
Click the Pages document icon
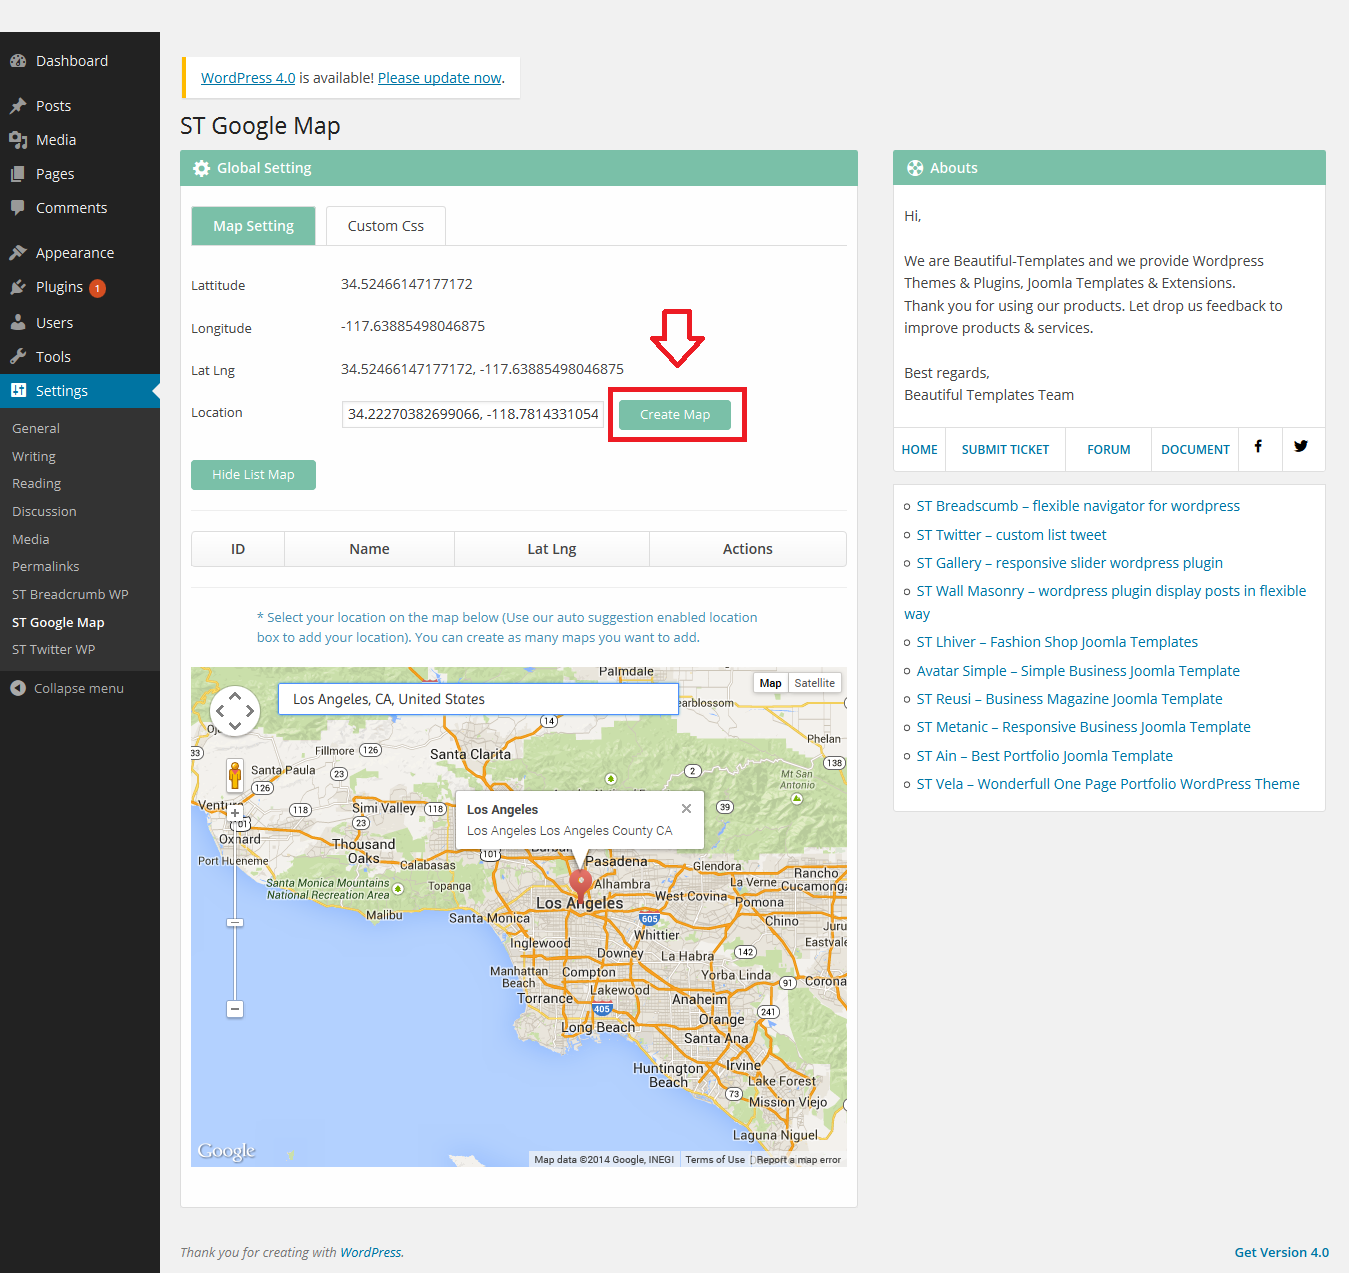coord(18,174)
